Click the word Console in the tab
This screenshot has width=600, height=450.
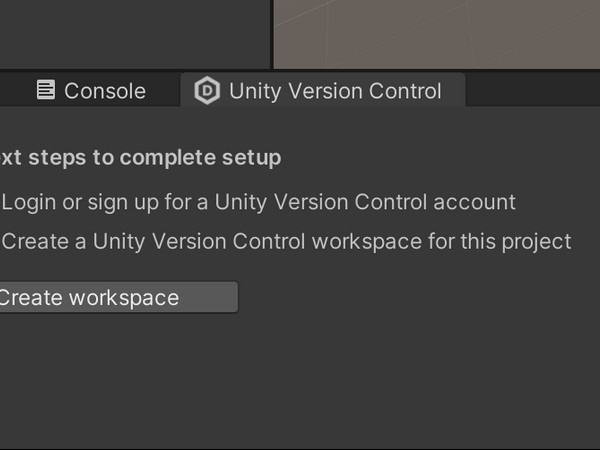[x=105, y=91]
